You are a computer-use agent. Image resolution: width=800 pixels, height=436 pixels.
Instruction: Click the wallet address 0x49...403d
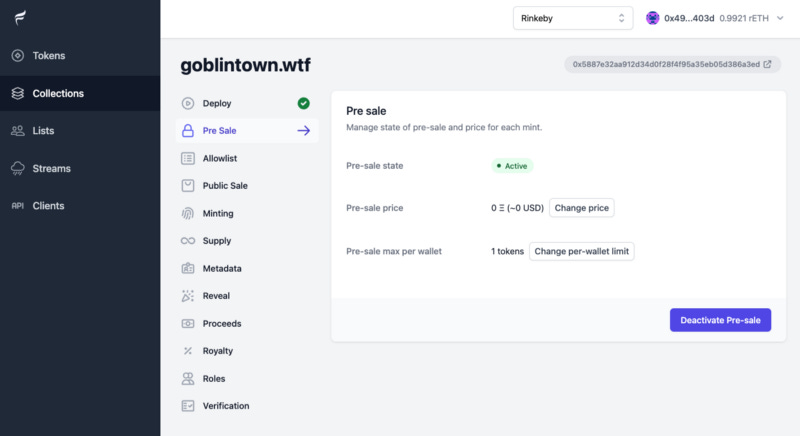click(x=689, y=18)
